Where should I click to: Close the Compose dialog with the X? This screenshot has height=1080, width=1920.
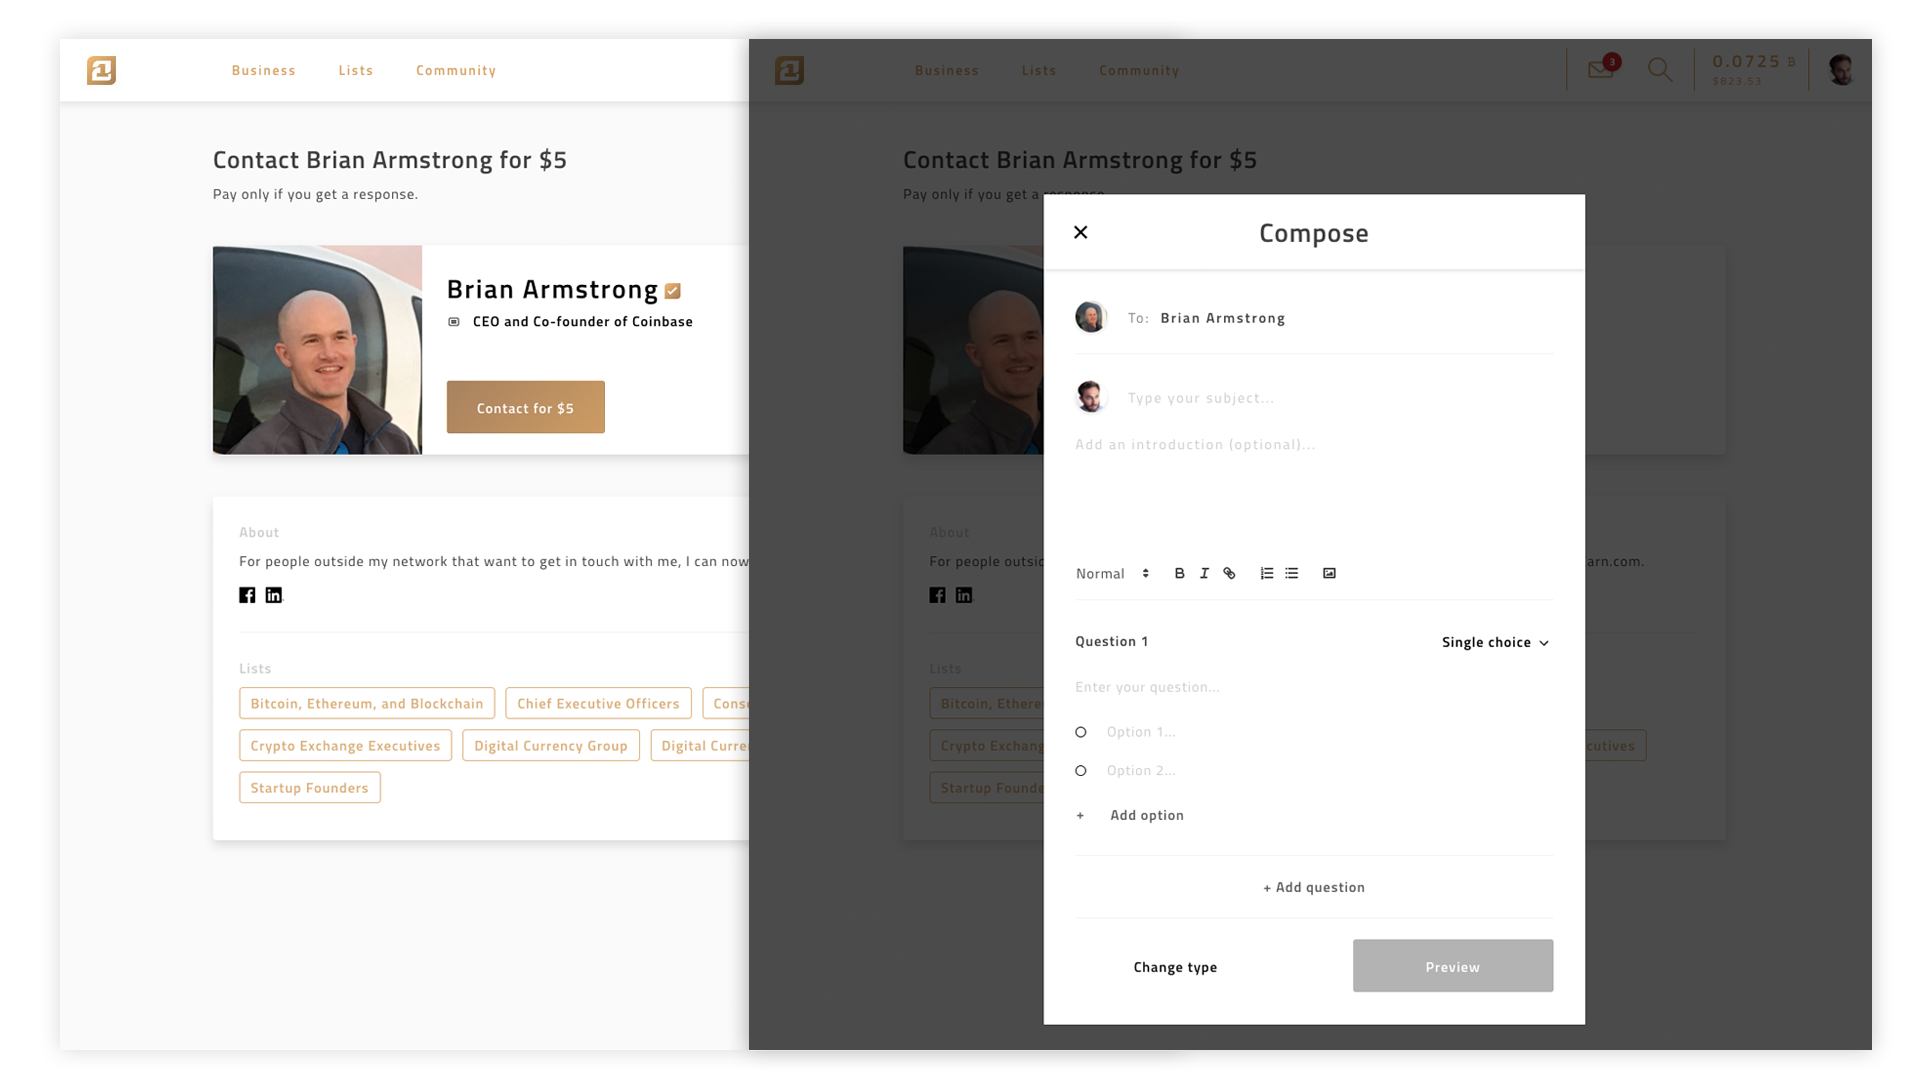[1080, 232]
